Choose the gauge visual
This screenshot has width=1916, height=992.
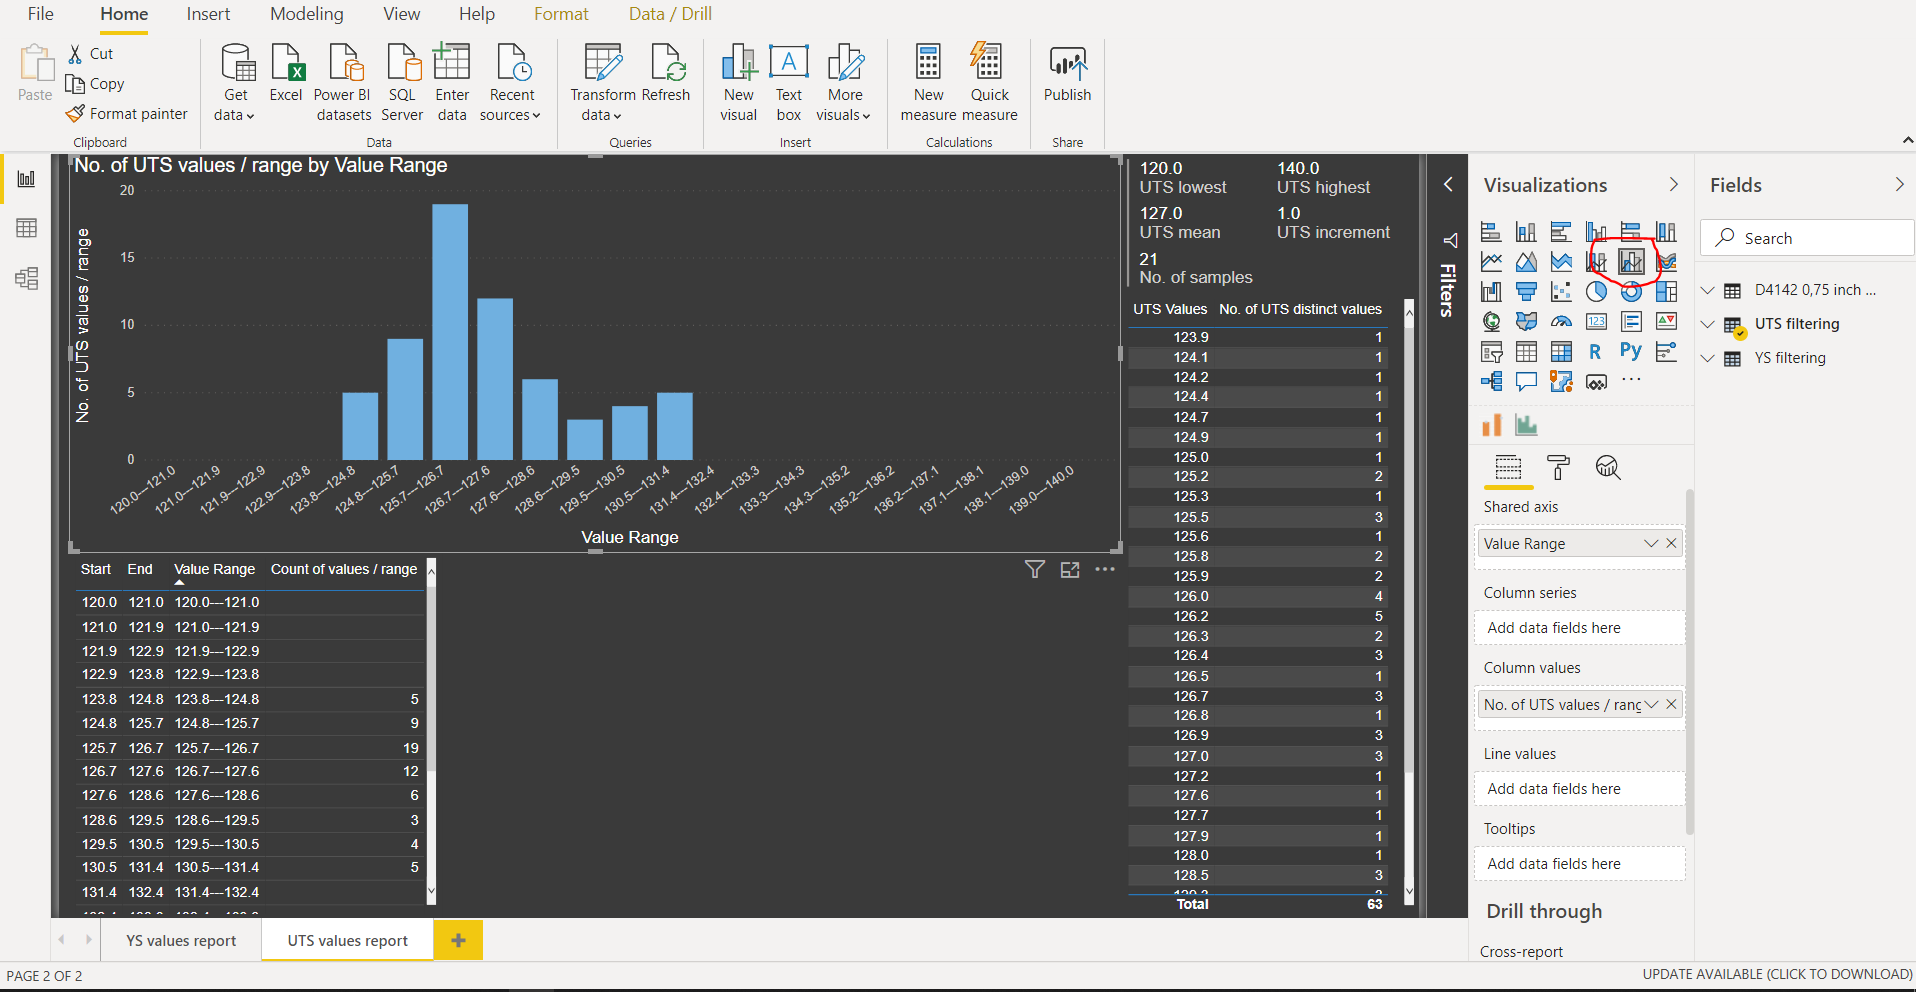coord(1561,322)
